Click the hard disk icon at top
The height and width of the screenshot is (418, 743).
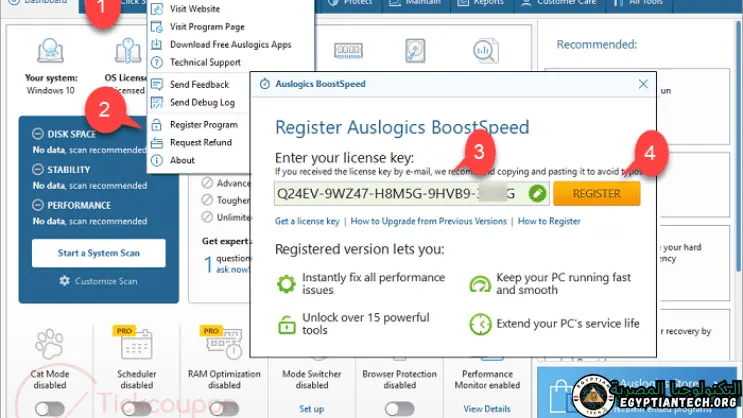tap(416, 50)
